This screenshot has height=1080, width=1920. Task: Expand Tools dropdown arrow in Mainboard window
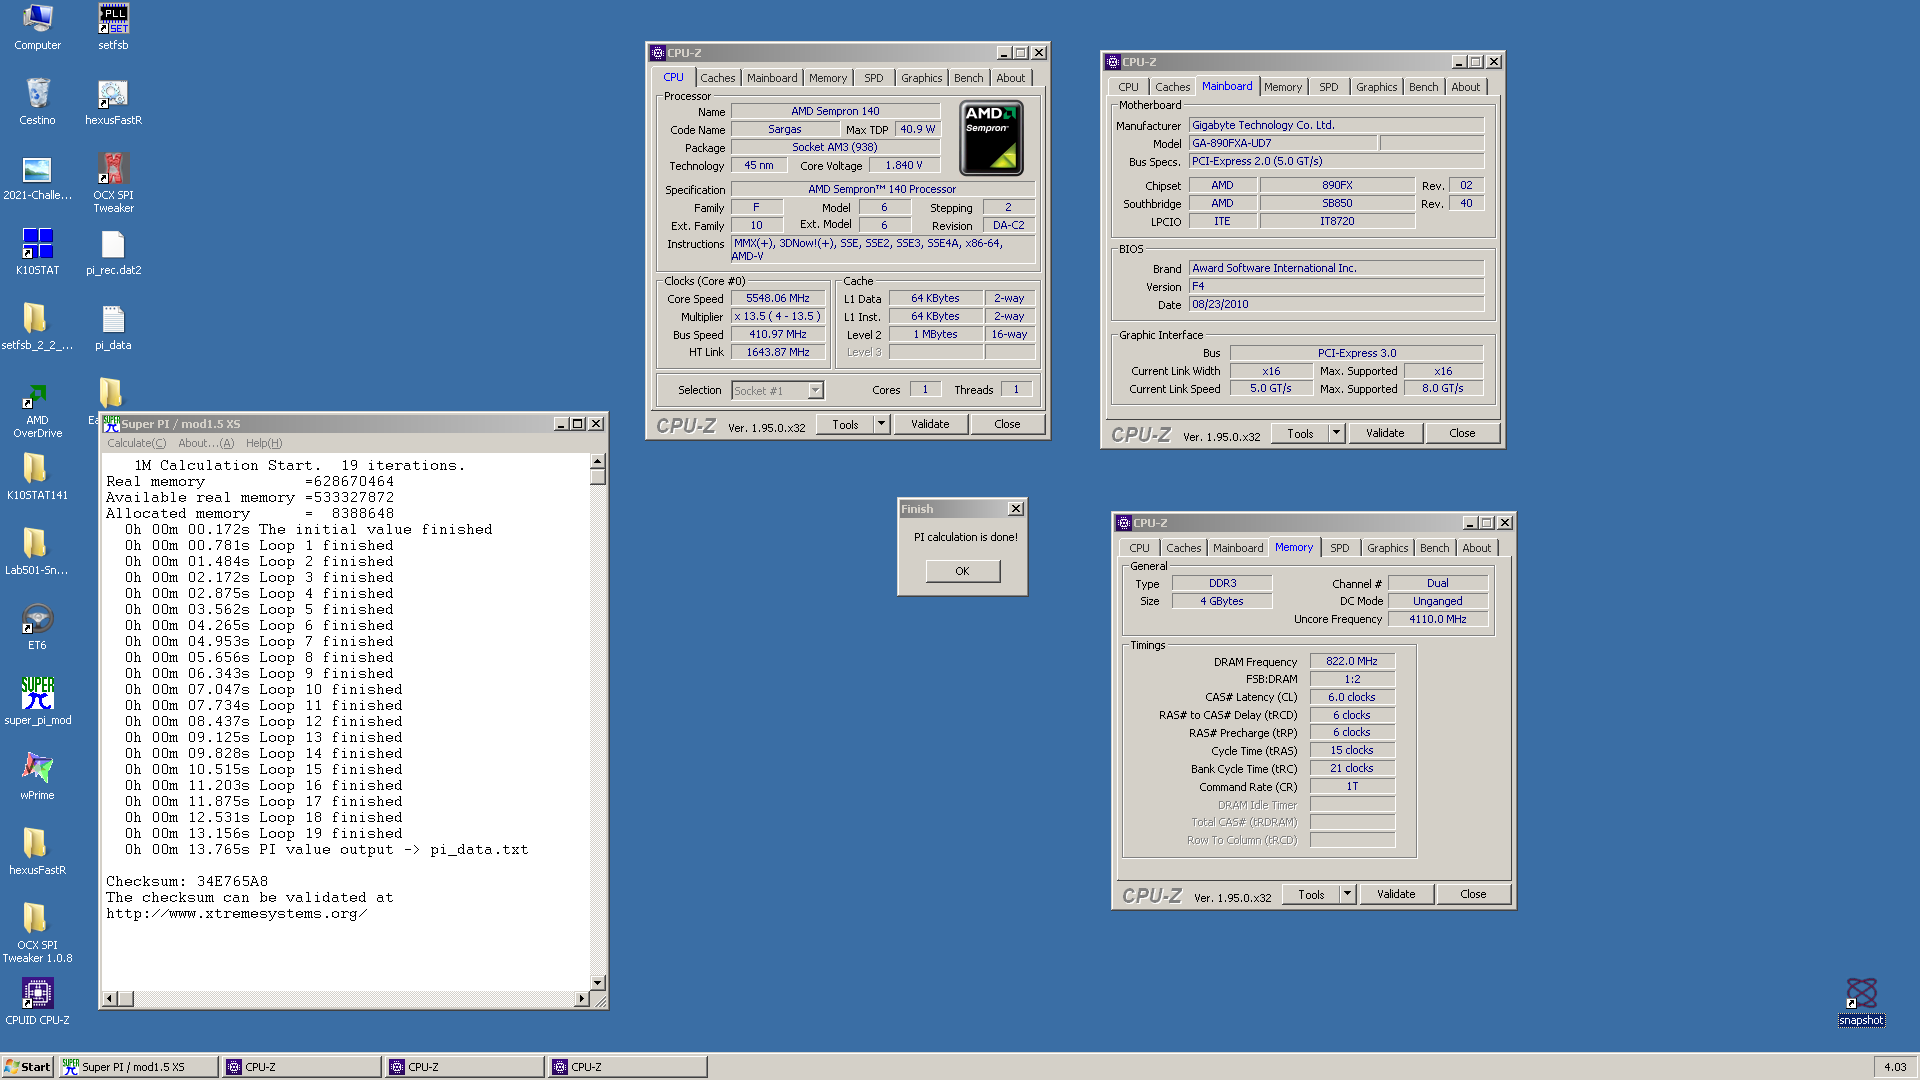point(1336,433)
